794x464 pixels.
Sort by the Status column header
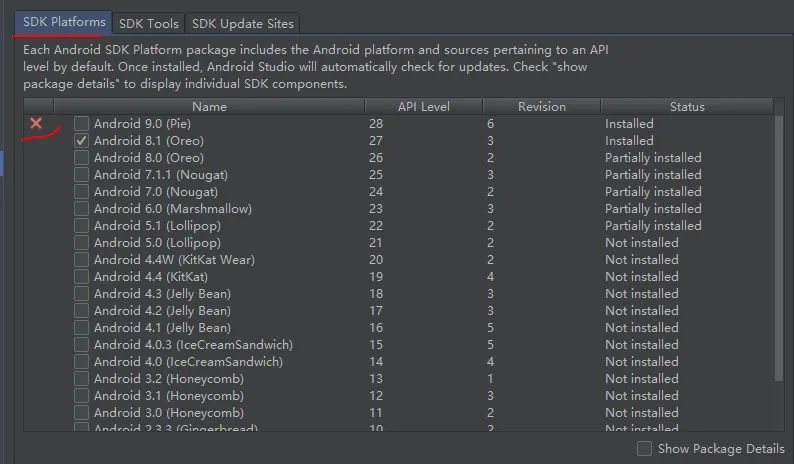[687, 106]
